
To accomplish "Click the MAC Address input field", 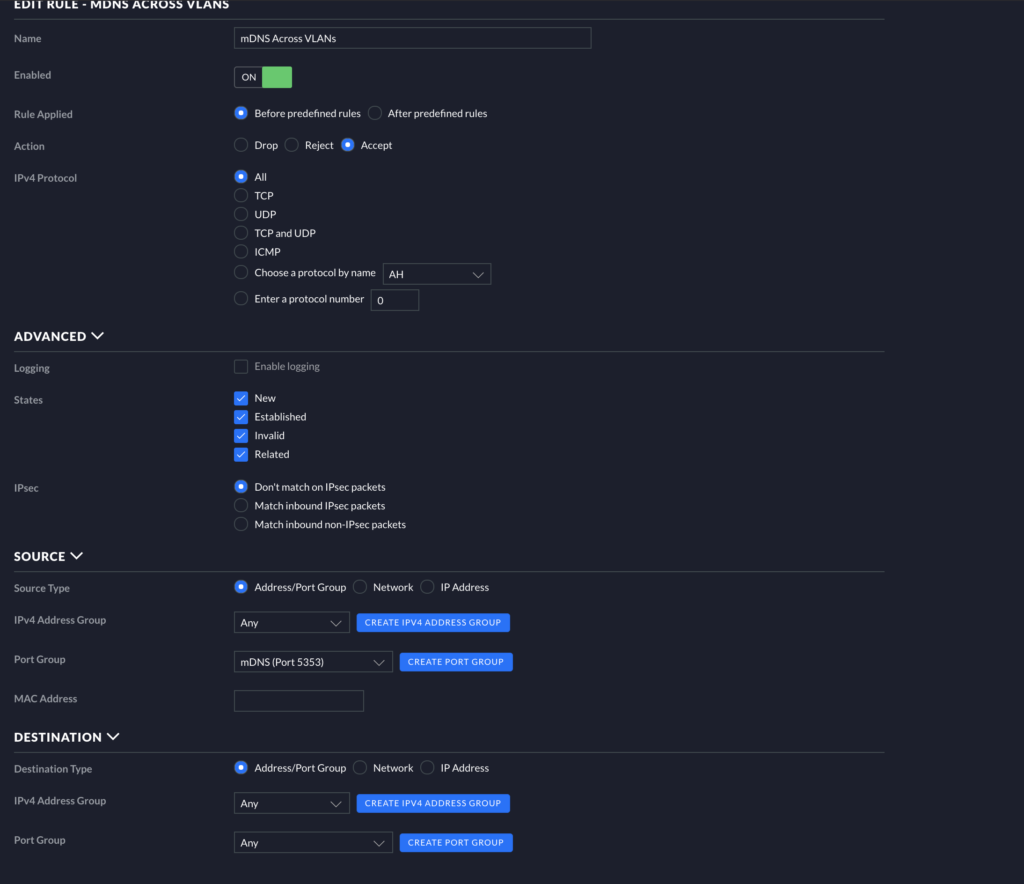I will [298, 700].
